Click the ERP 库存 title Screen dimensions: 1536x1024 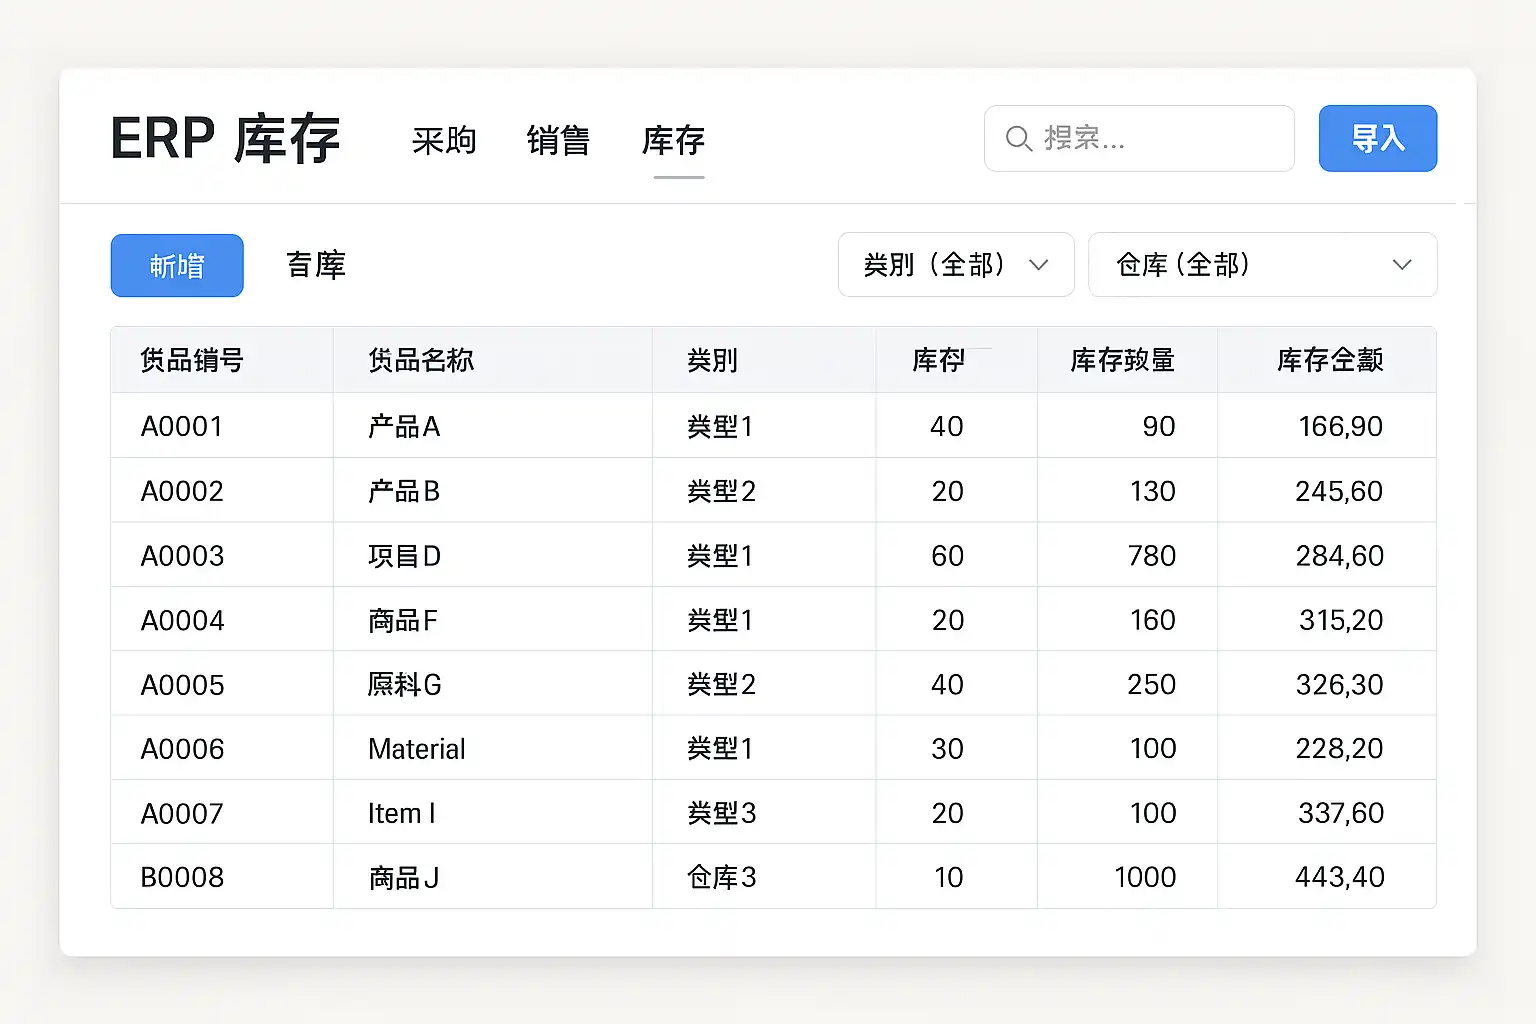coord(225,139)
